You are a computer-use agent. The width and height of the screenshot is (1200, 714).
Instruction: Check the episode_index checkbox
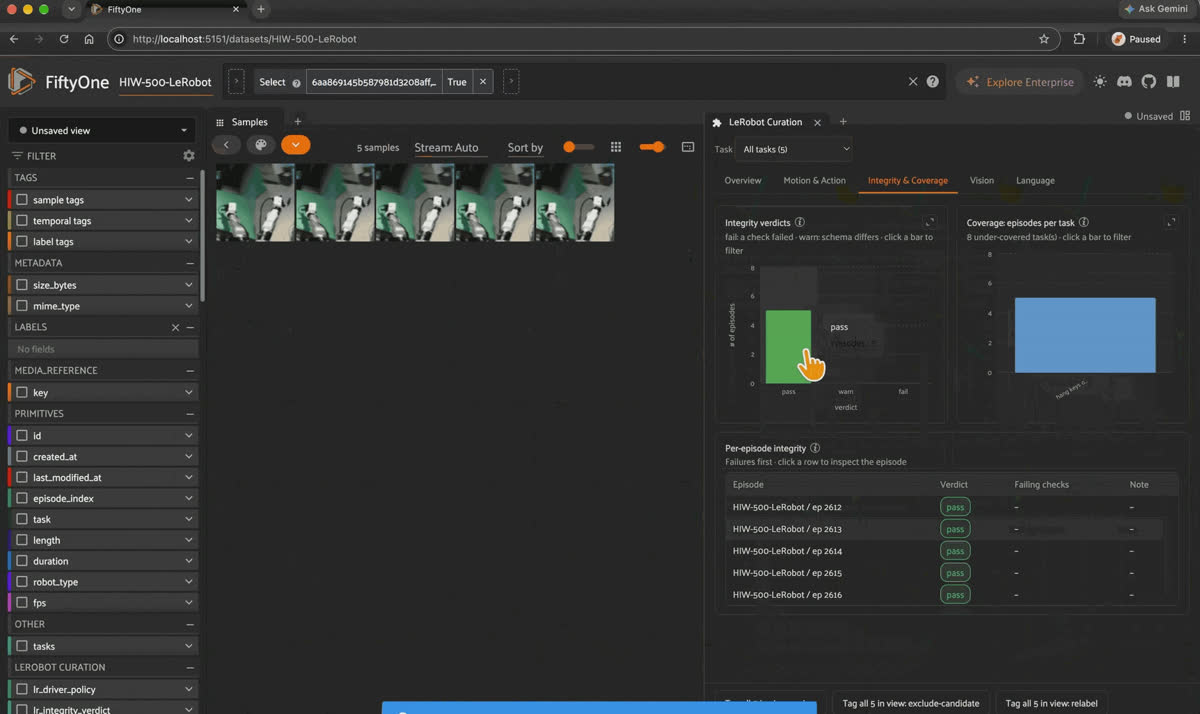[x=22, y=498]
